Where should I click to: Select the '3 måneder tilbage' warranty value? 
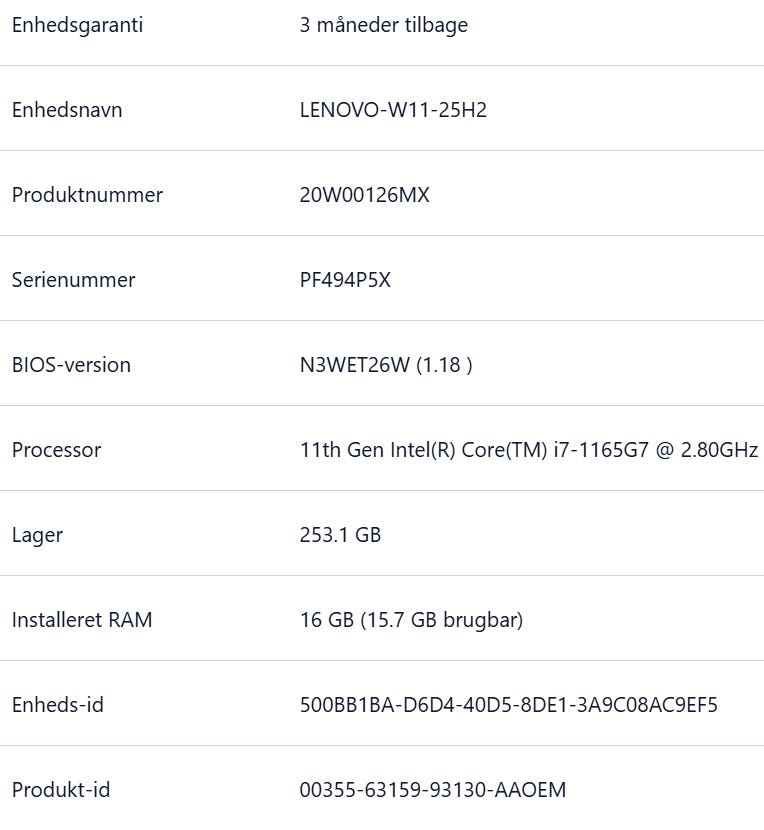[x=383, y=25]
